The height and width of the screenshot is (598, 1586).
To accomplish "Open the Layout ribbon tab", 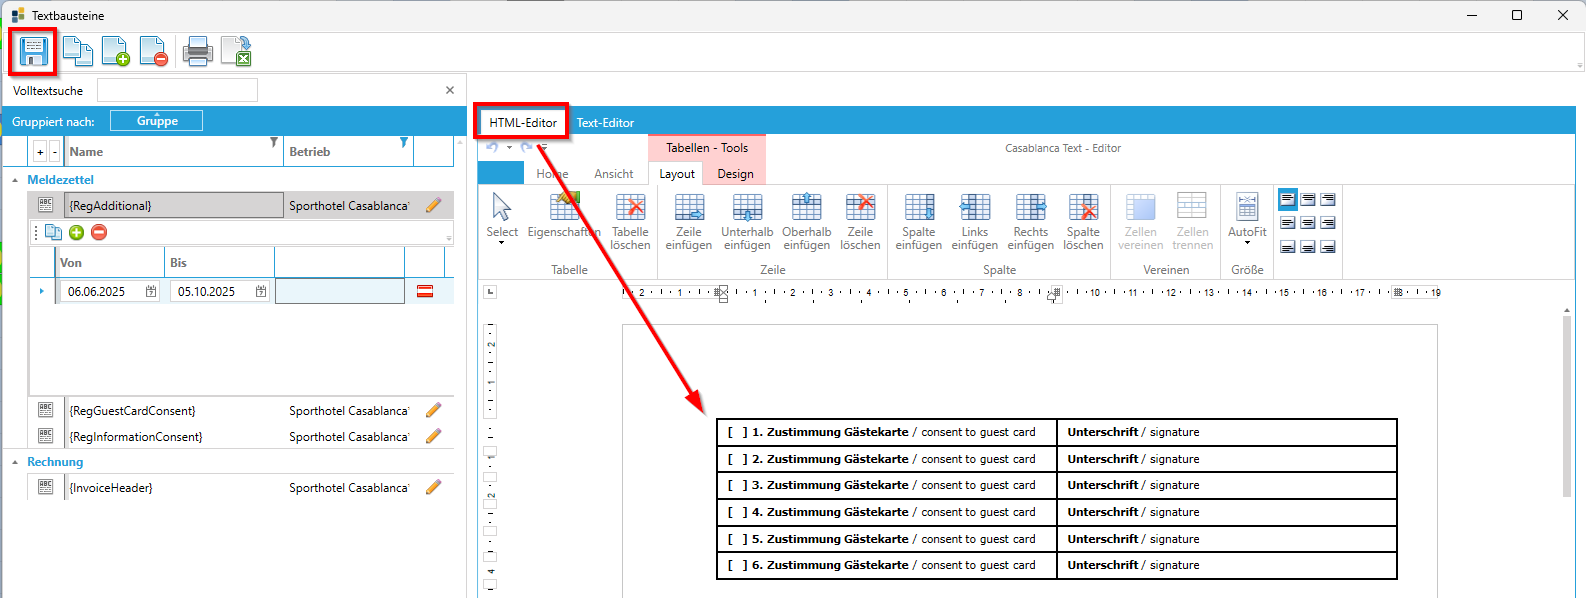I will pyautogui.click(x=677, y=173).
